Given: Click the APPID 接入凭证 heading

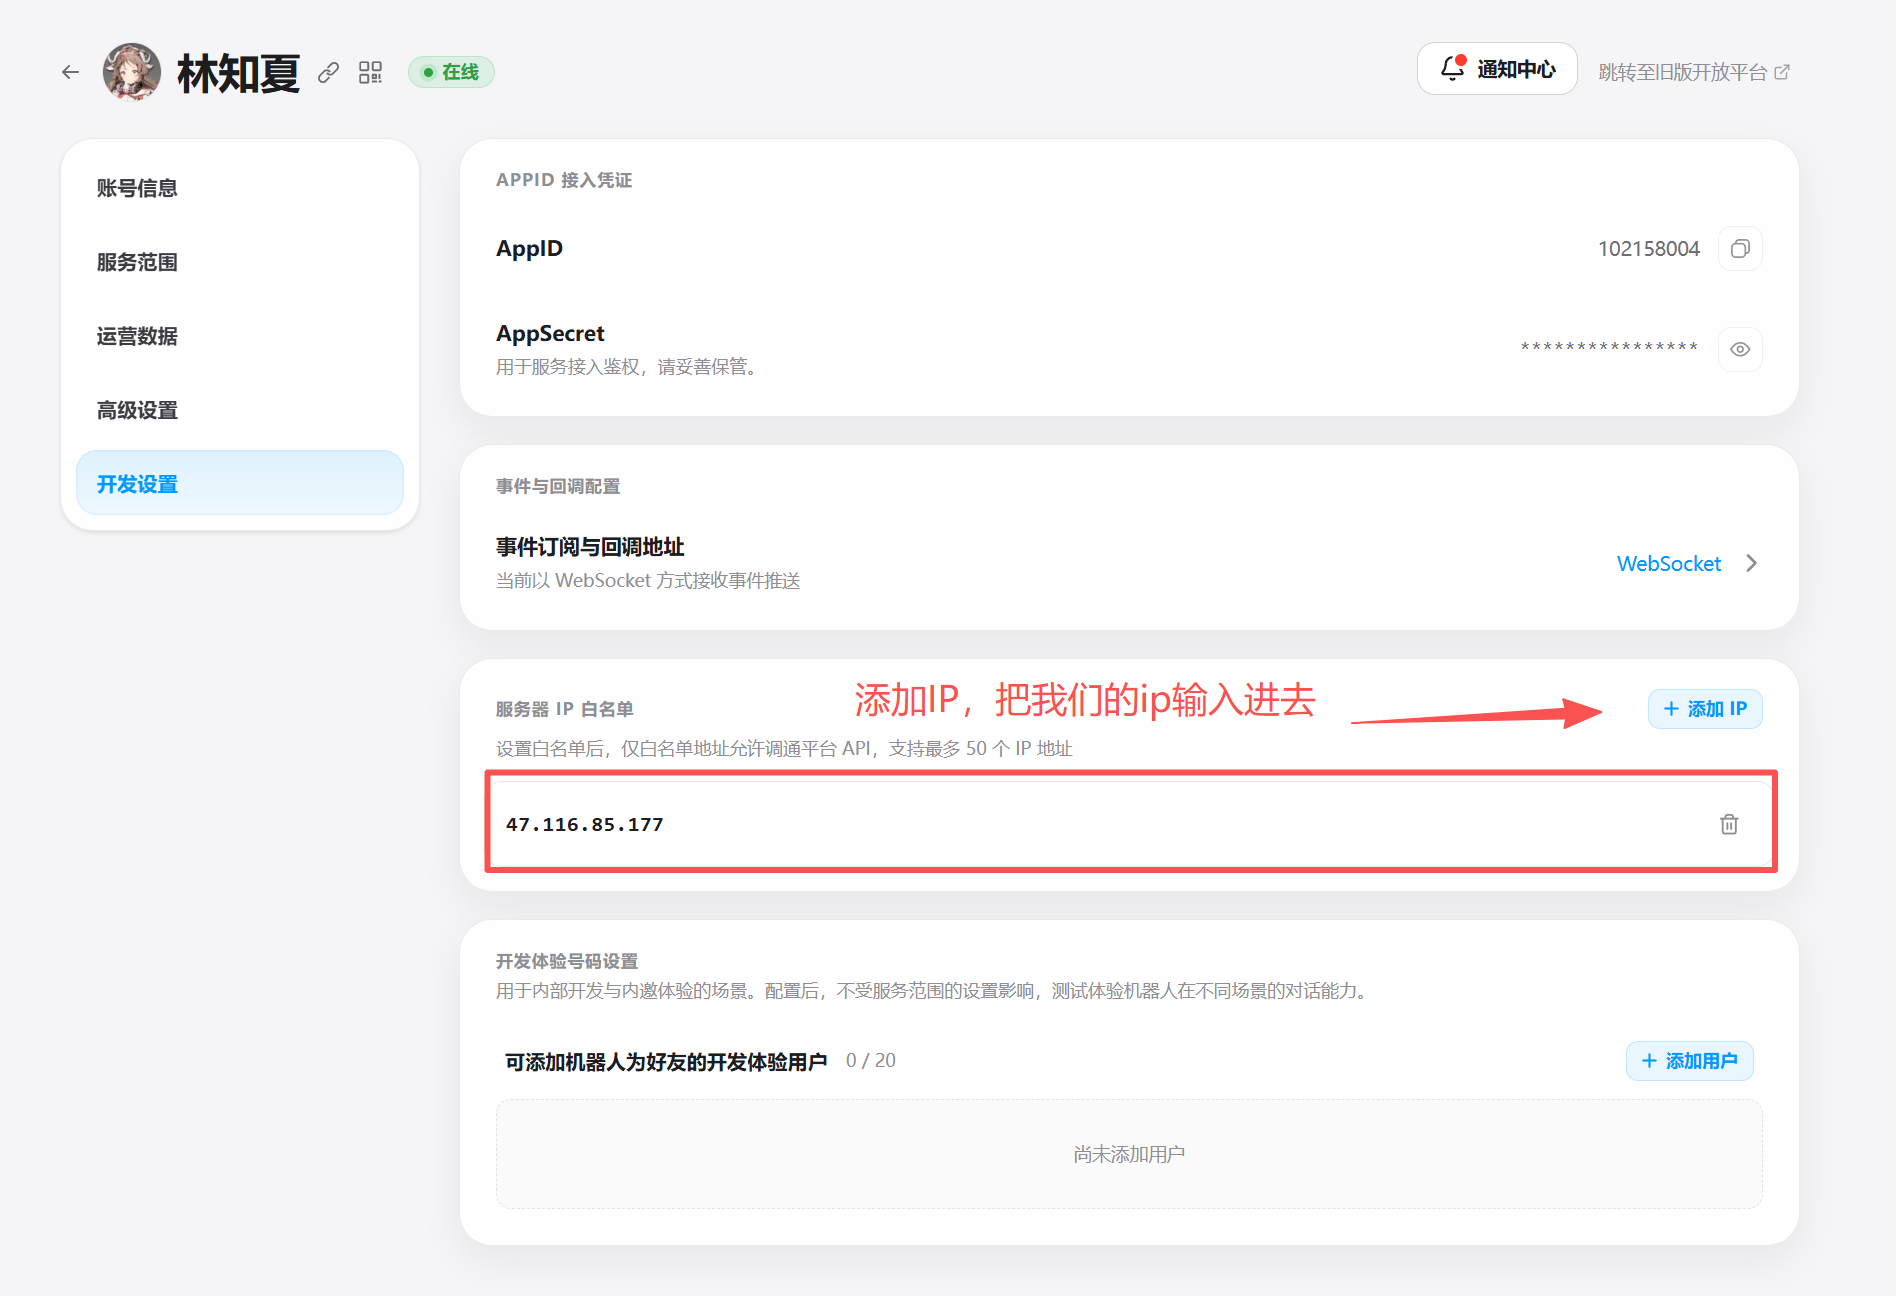Looking at the screenshot, I should pos(564,180).
